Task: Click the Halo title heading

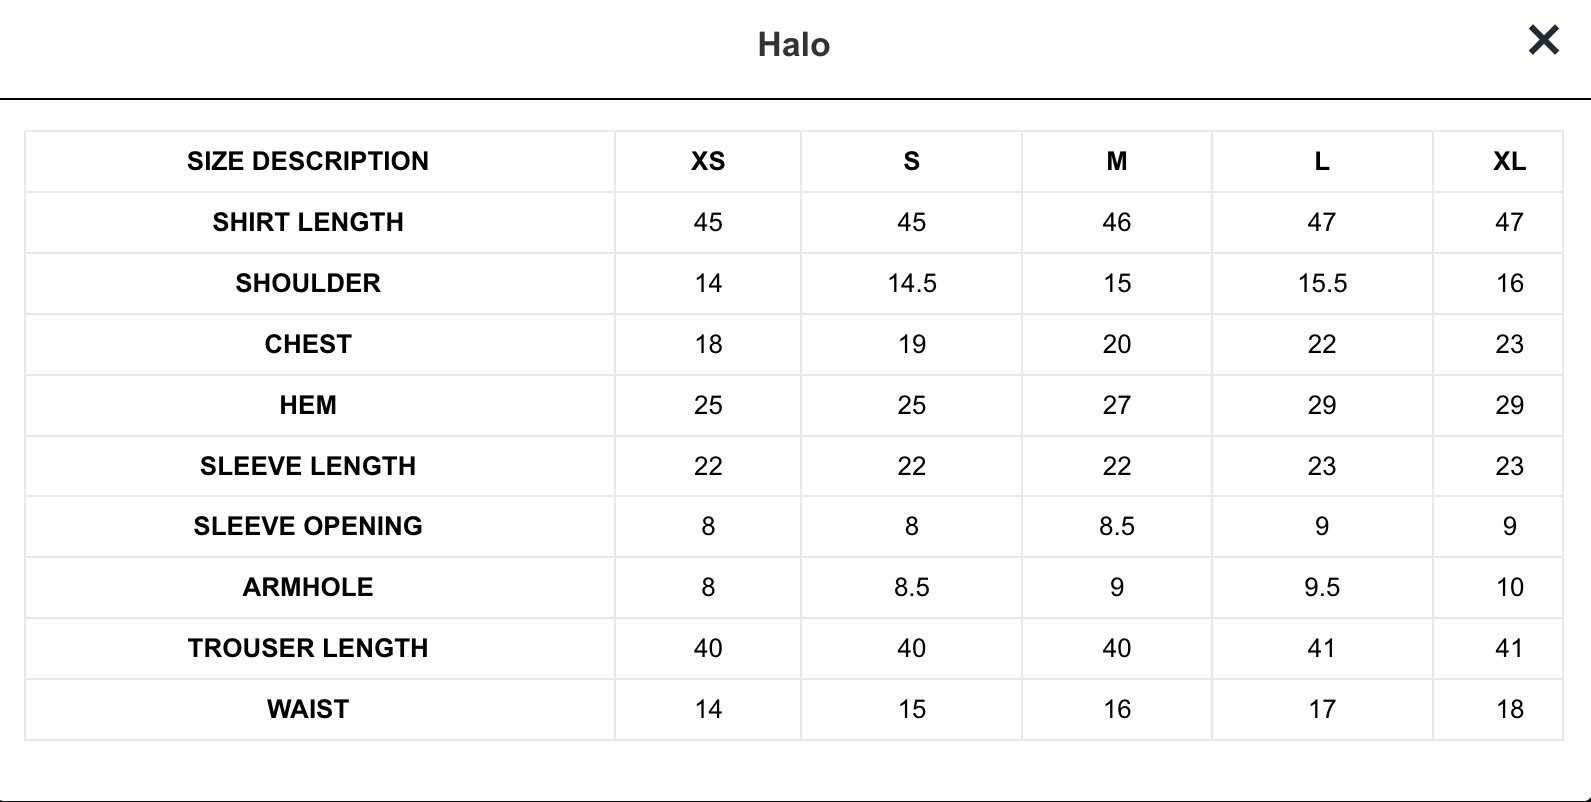Action: pyautogui.click(x=794, y=44)
